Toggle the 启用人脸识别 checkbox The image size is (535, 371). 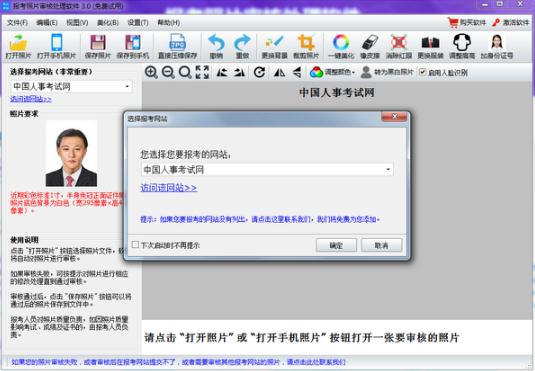(422, 72)
